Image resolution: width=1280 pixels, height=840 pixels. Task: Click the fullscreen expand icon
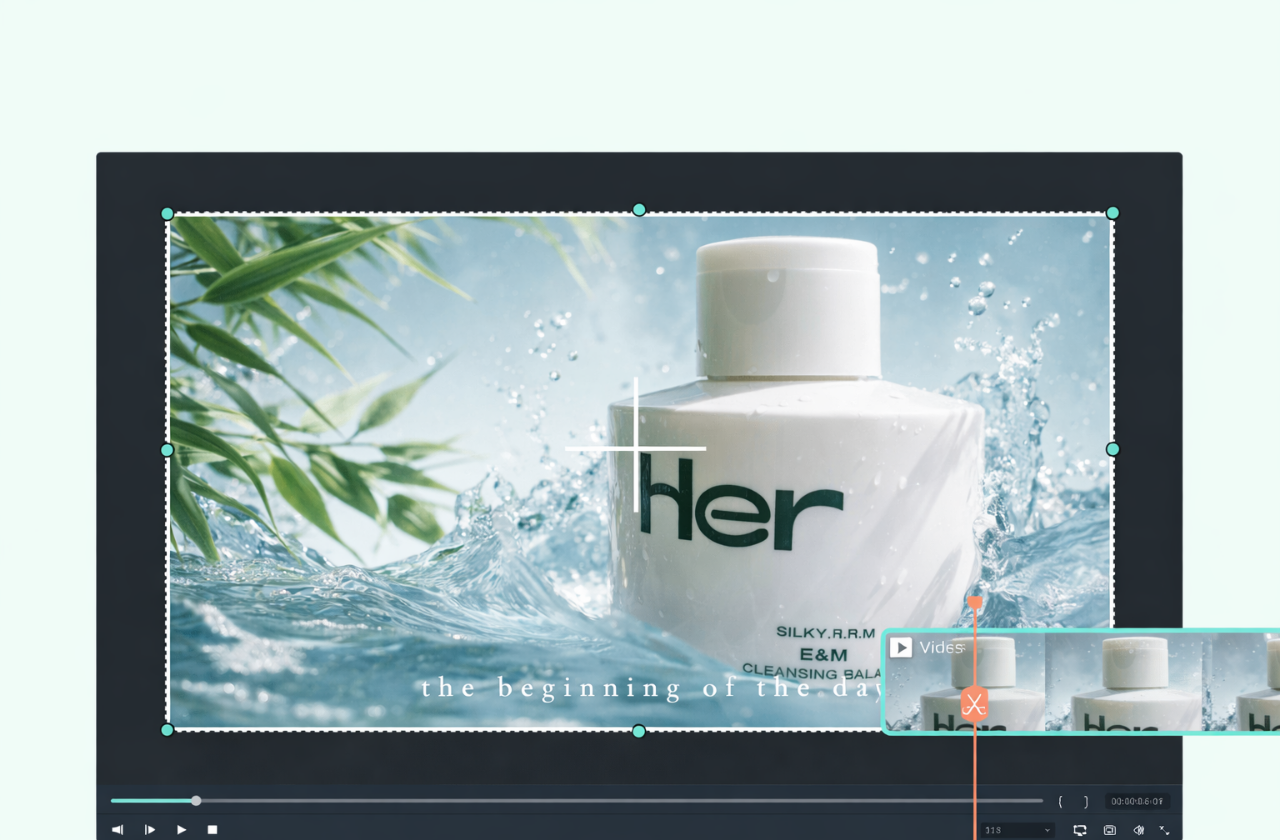1164,830
